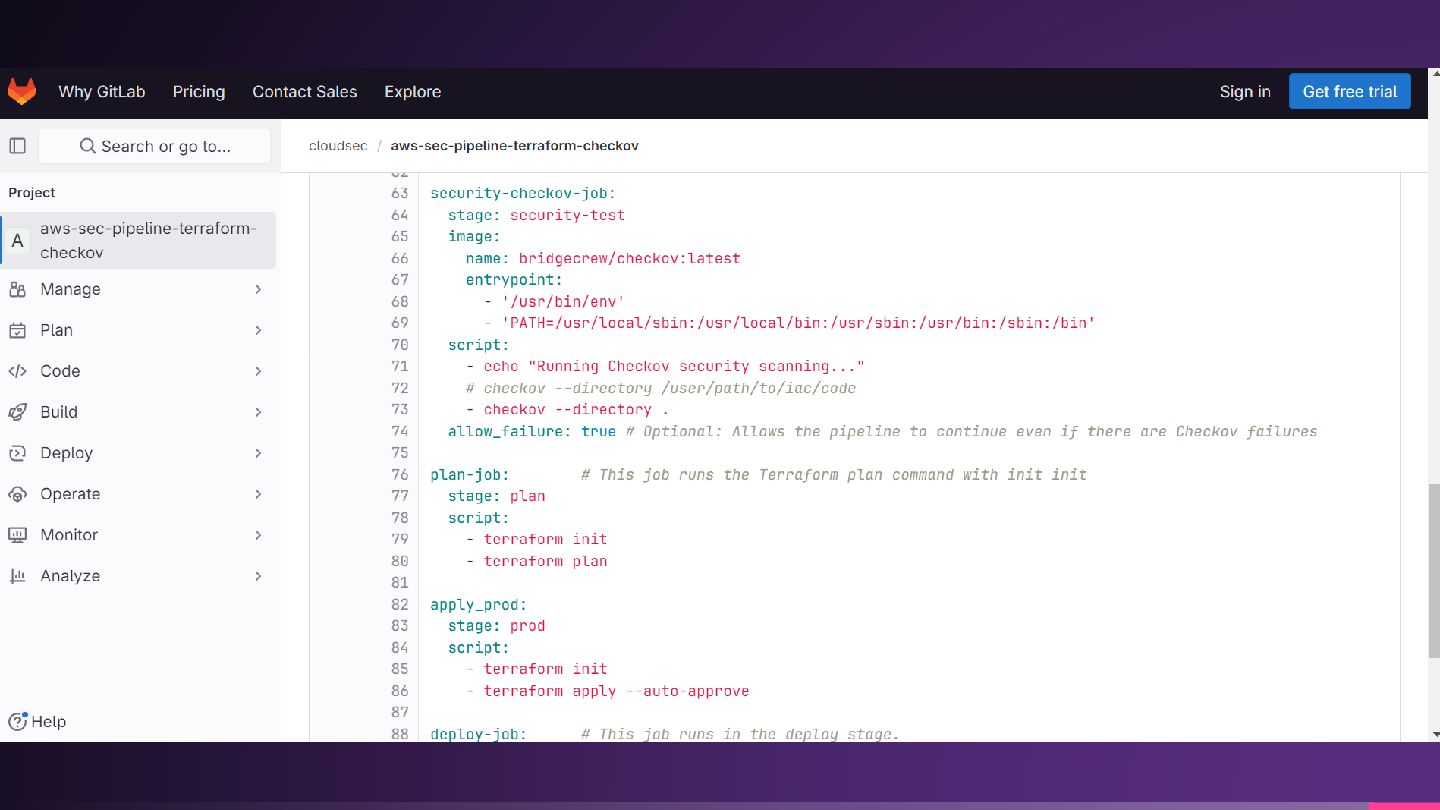Viewport: 1440px width, 810px height.
Task: Click the PATH=/usr/local/sbin string on line 69
Action: [x=798, y=323]
